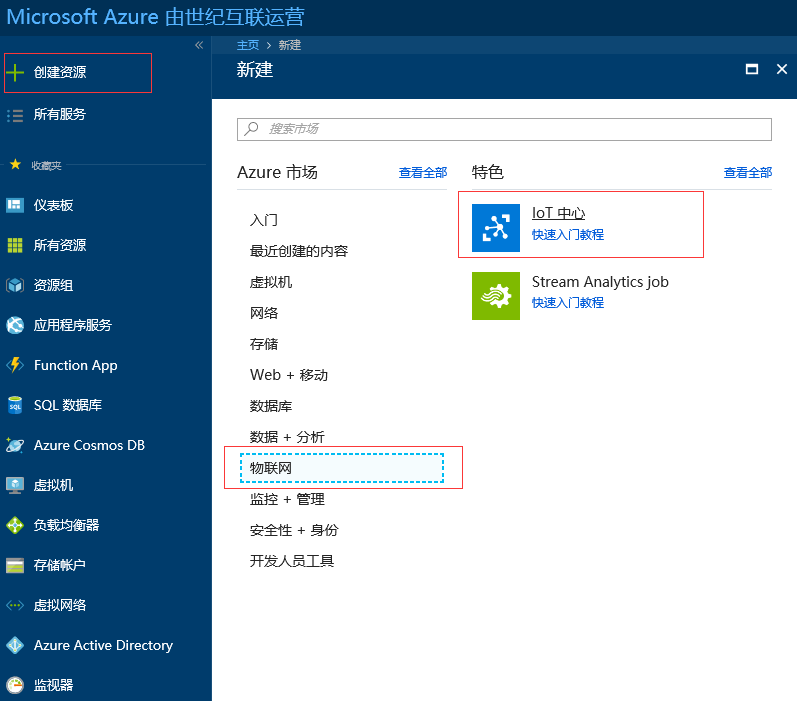Open the SQL 数据库 icon in the sidebar
The image size is (797, 701).
tap(15, 405)
